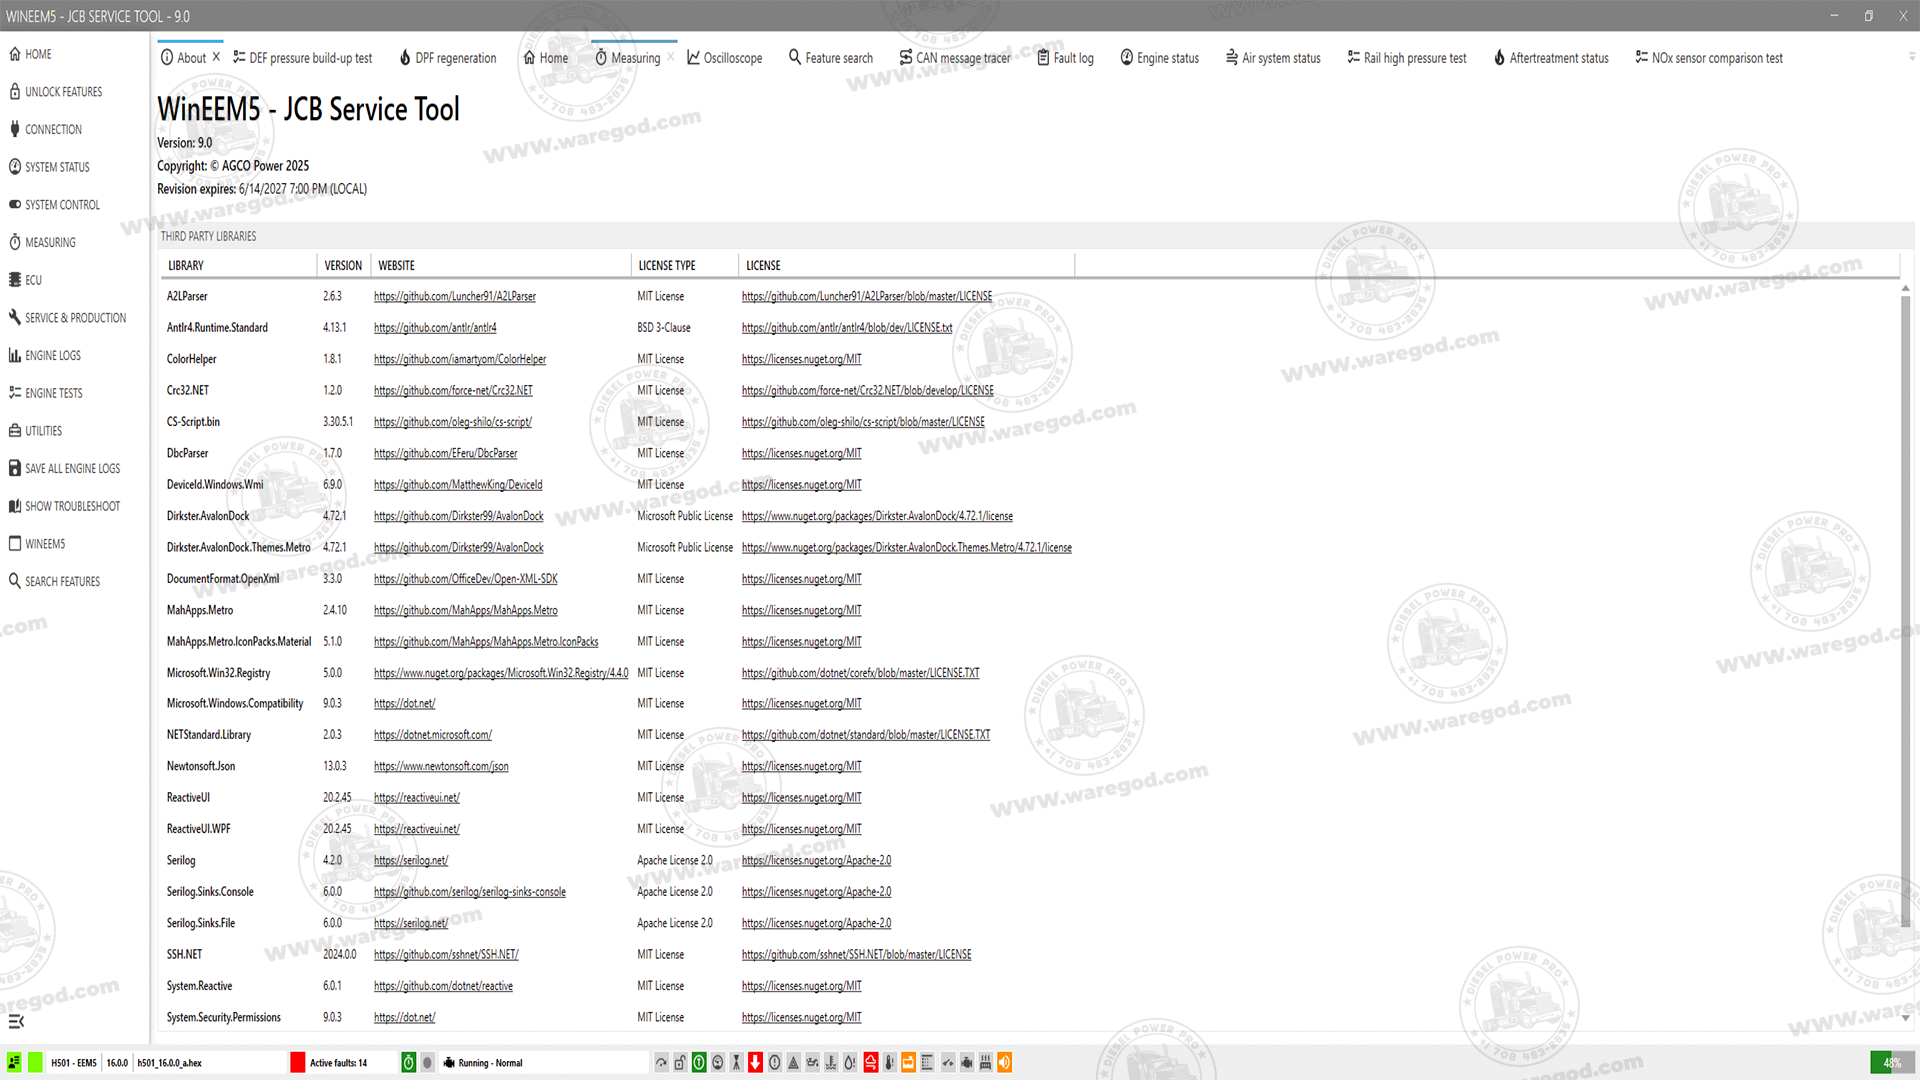Open the Newtonsoft.Json website link
The image size is (1920, 1080).
(441, 766)
